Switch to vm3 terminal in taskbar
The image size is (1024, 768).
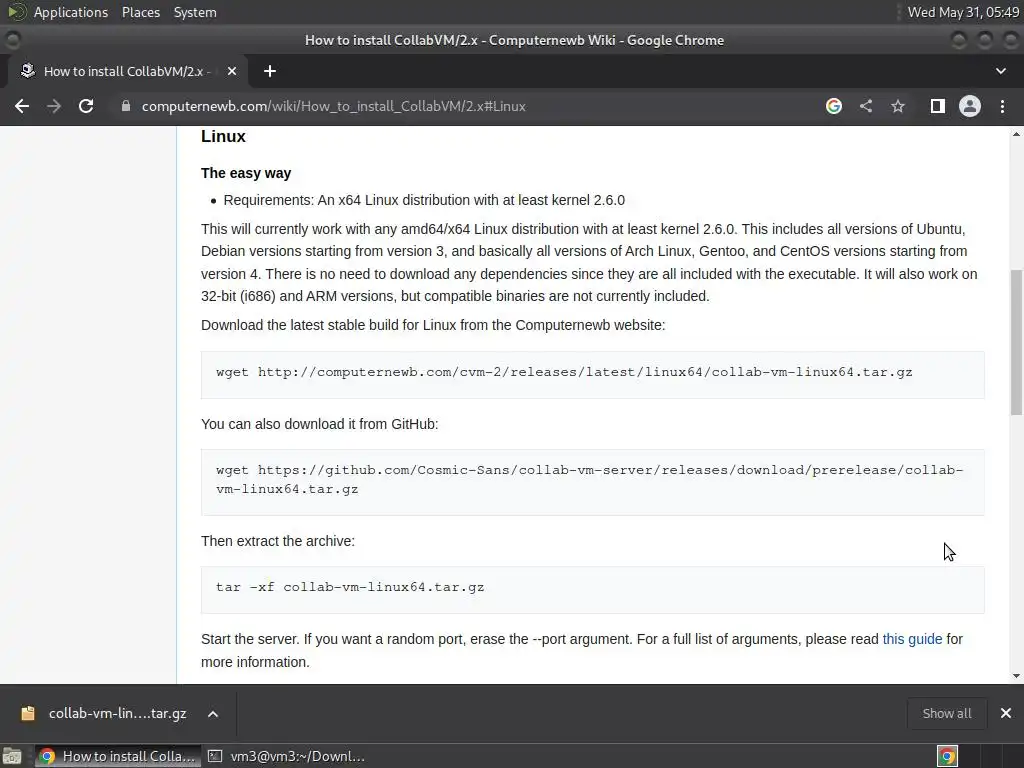(x=286, y=756)
